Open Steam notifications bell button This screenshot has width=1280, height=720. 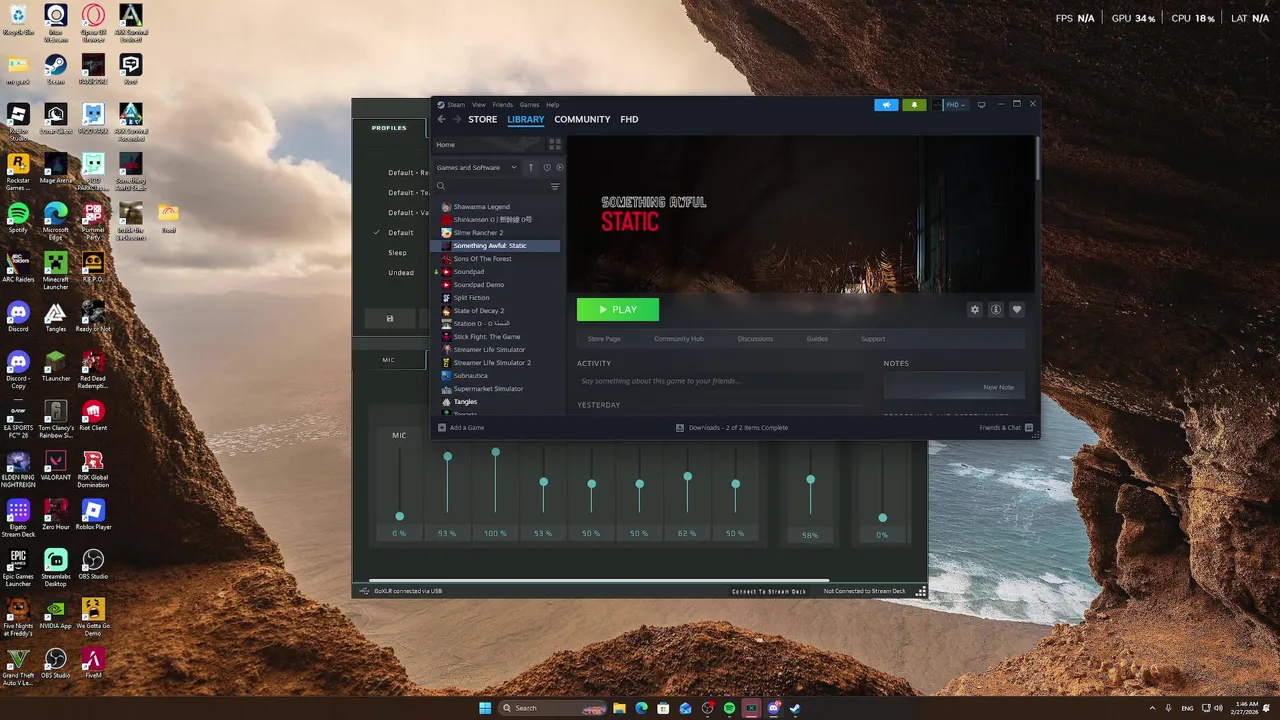[x=914, y=104]
